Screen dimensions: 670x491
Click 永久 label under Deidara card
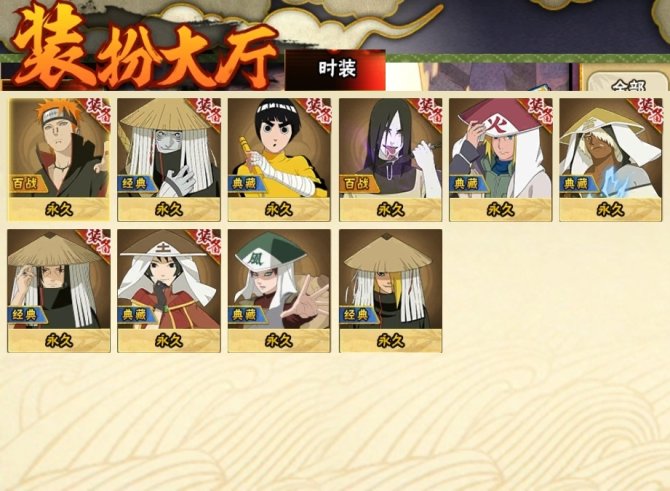pyautogui.click(x=391, y=341)
